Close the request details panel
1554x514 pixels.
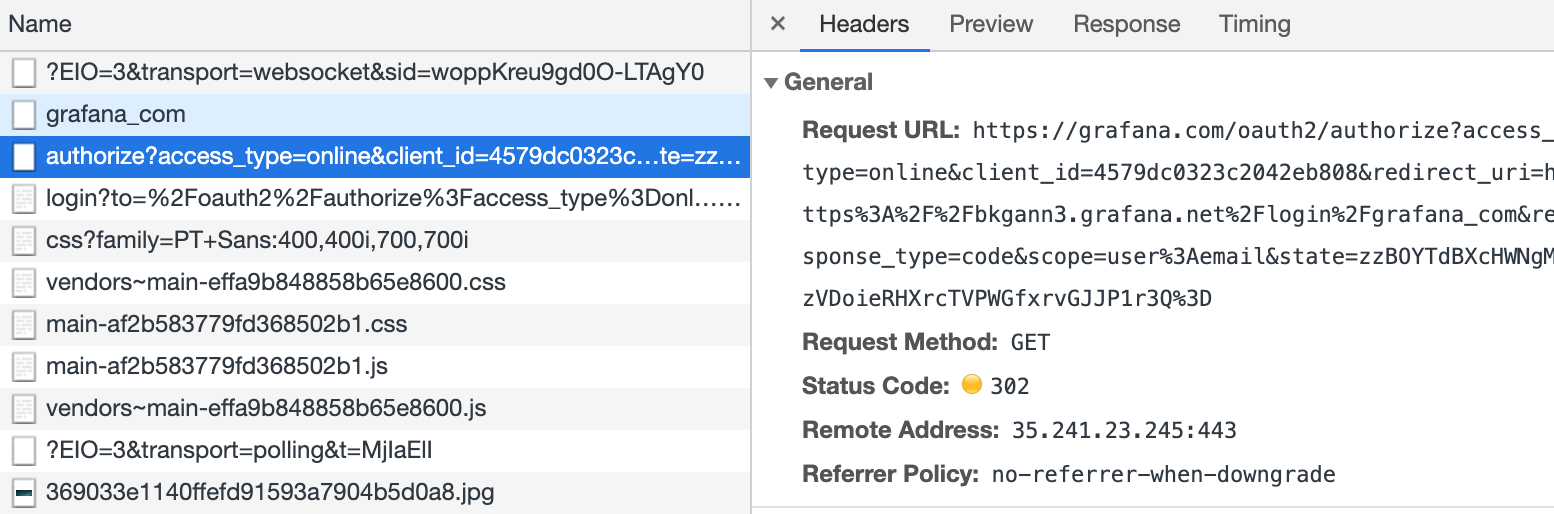tap(778, 24)
